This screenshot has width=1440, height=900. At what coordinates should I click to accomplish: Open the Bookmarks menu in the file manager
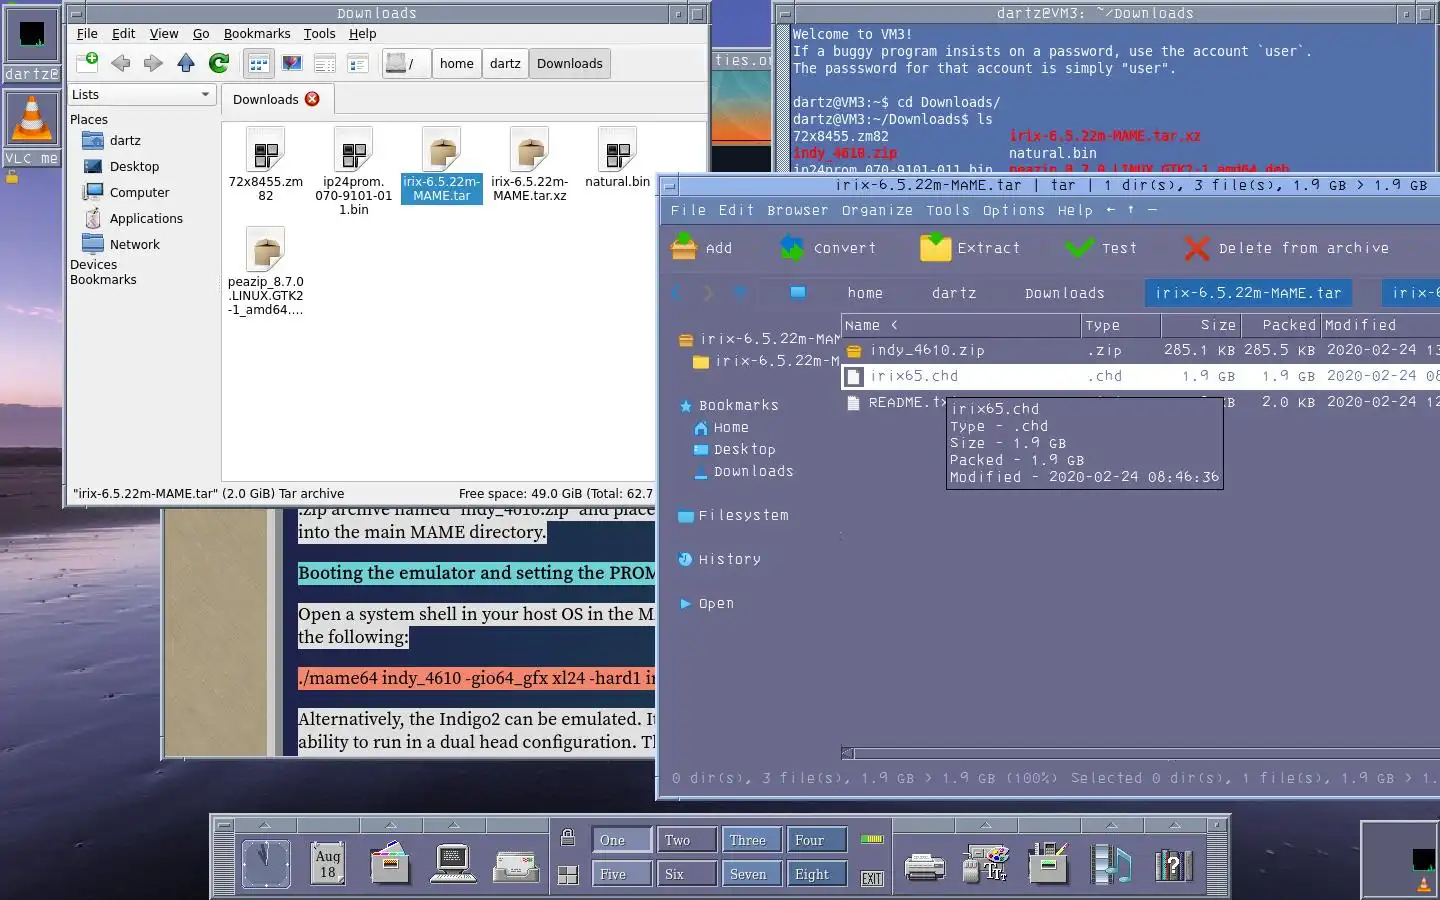click(x=257, y=33)
